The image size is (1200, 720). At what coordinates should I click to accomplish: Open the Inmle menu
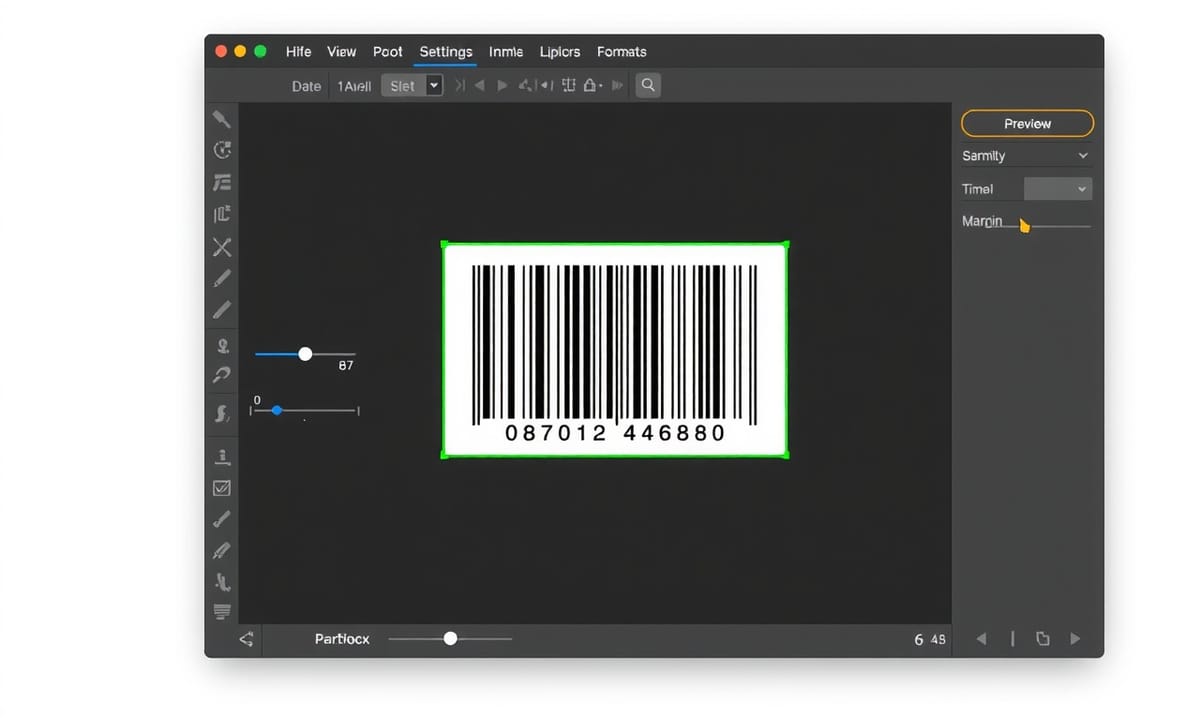[x=506, y=52]
